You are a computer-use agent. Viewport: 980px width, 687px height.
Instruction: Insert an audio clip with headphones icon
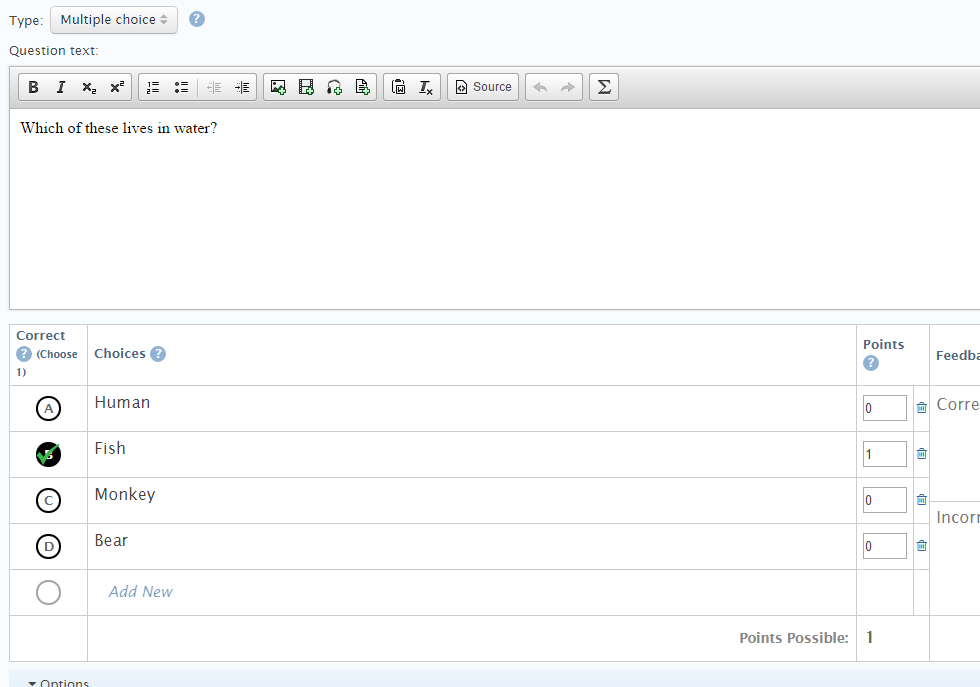click(335, 87)
